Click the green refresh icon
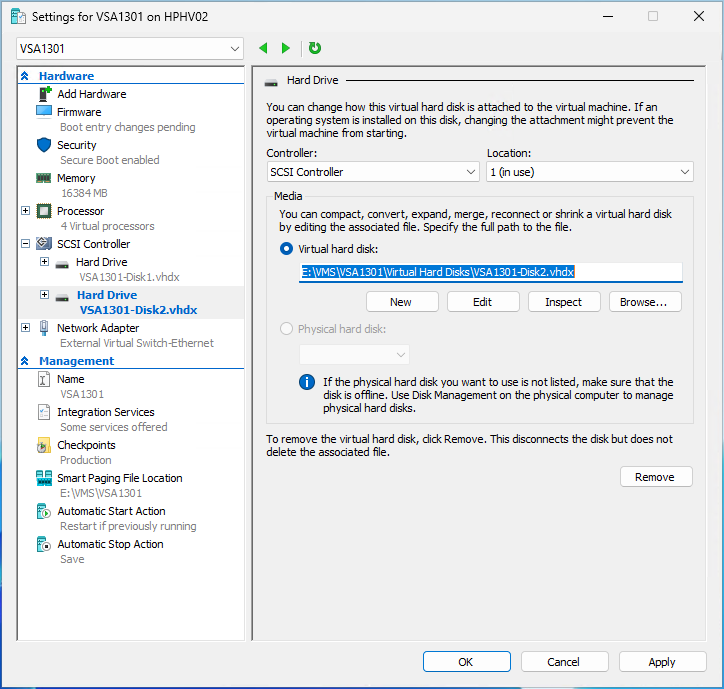This screenshot has width=724, height=689. click(315, 48)
